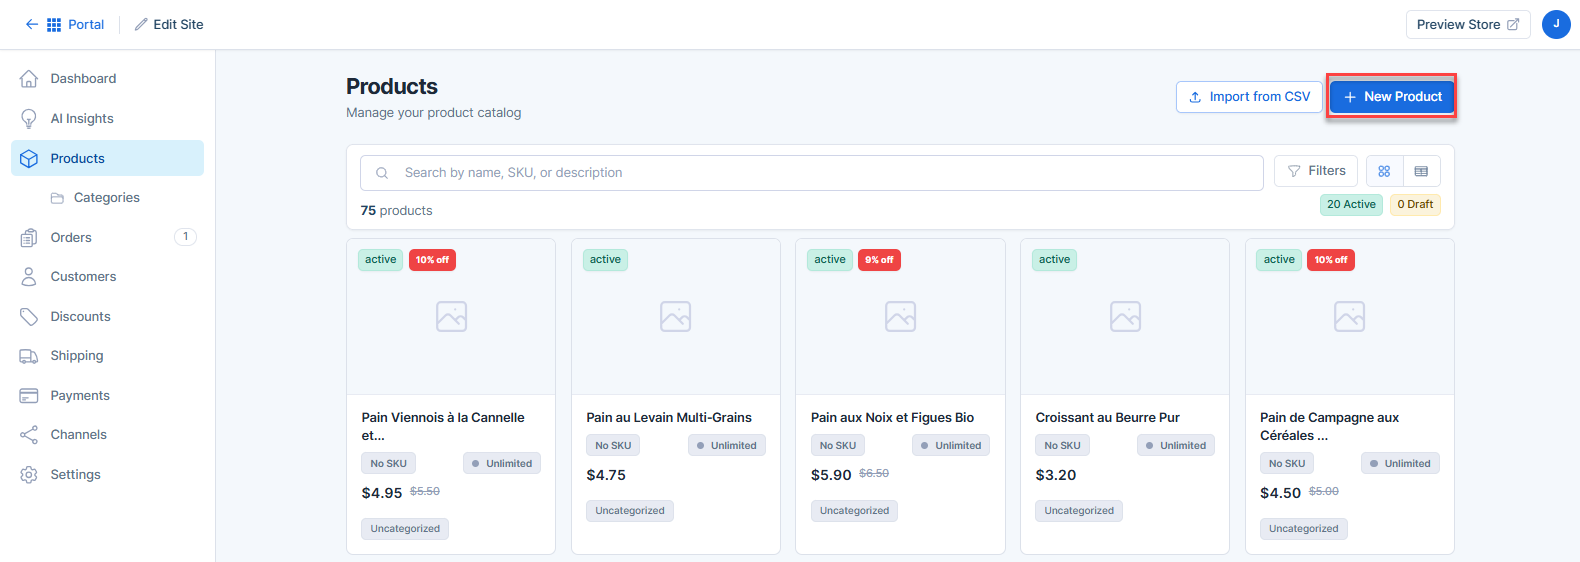Viewport: 1580px width, 562px height.
Task: Click the New Product button
Action: [x=1392, y=97]
